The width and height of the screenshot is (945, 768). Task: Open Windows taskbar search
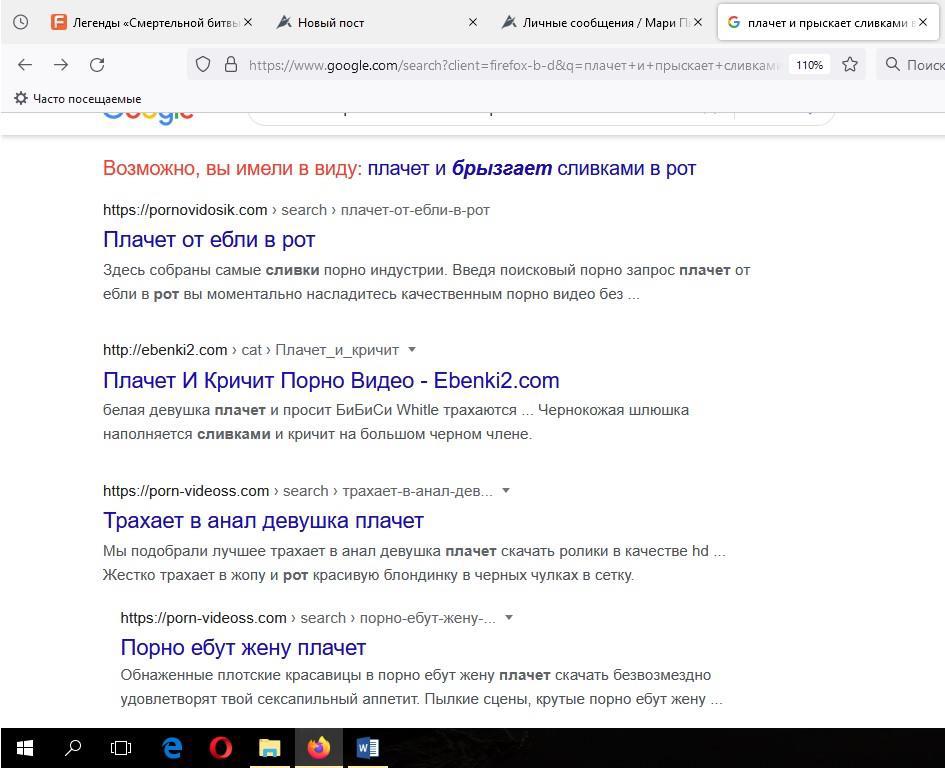click(73, 748)
